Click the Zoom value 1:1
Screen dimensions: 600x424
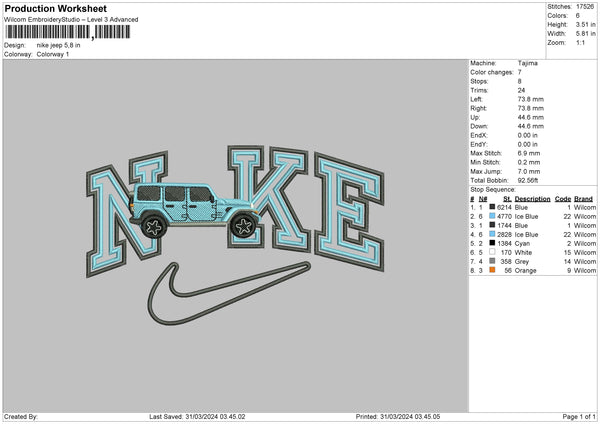580,43
